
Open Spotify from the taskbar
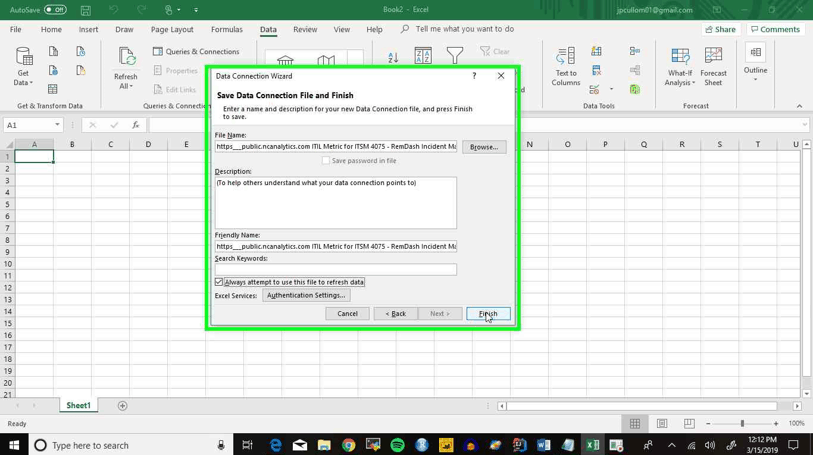397,445
